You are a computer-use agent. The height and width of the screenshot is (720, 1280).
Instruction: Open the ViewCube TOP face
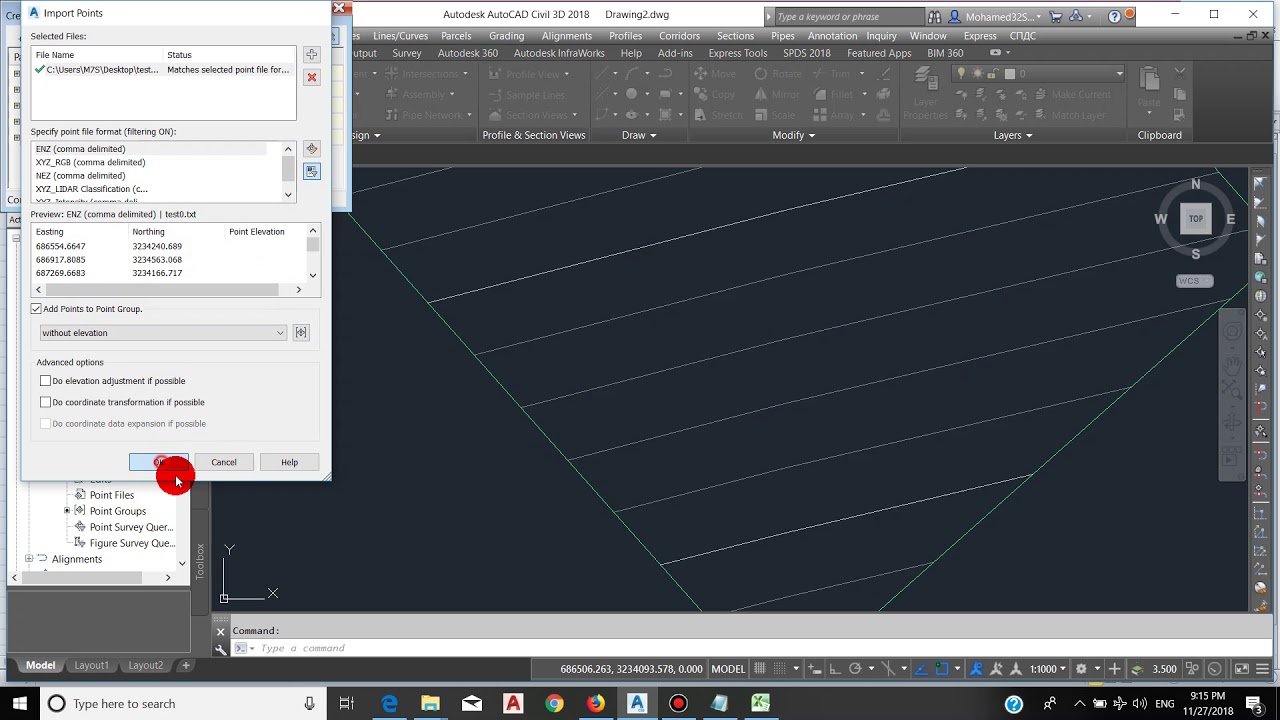[1196, 219]
